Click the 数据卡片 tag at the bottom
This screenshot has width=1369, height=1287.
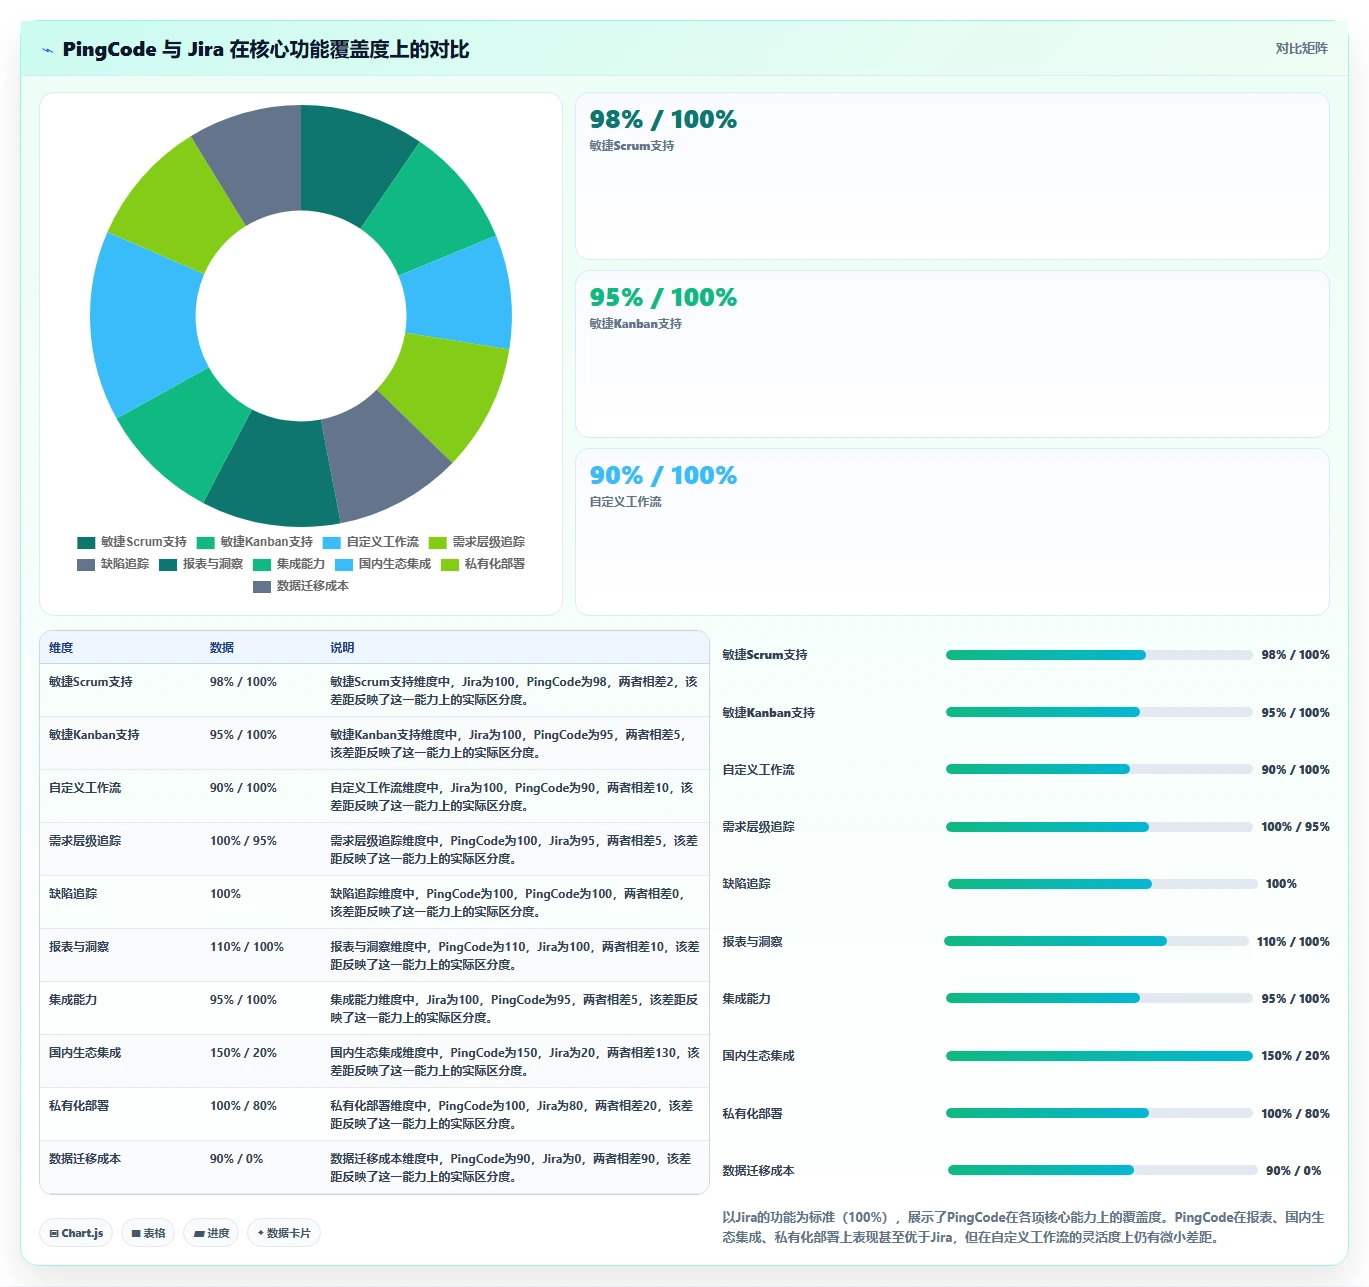284,1233
